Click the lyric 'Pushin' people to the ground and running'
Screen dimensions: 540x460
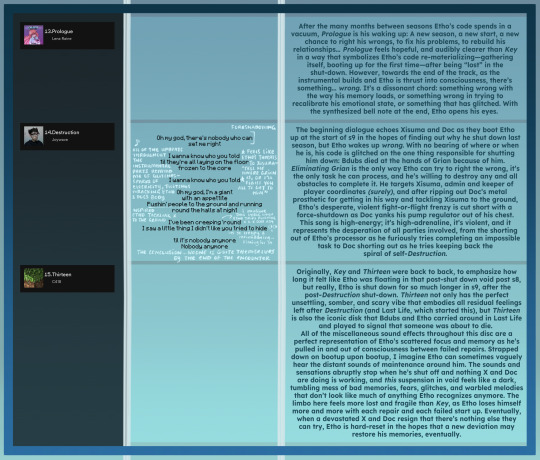[205, 204]
